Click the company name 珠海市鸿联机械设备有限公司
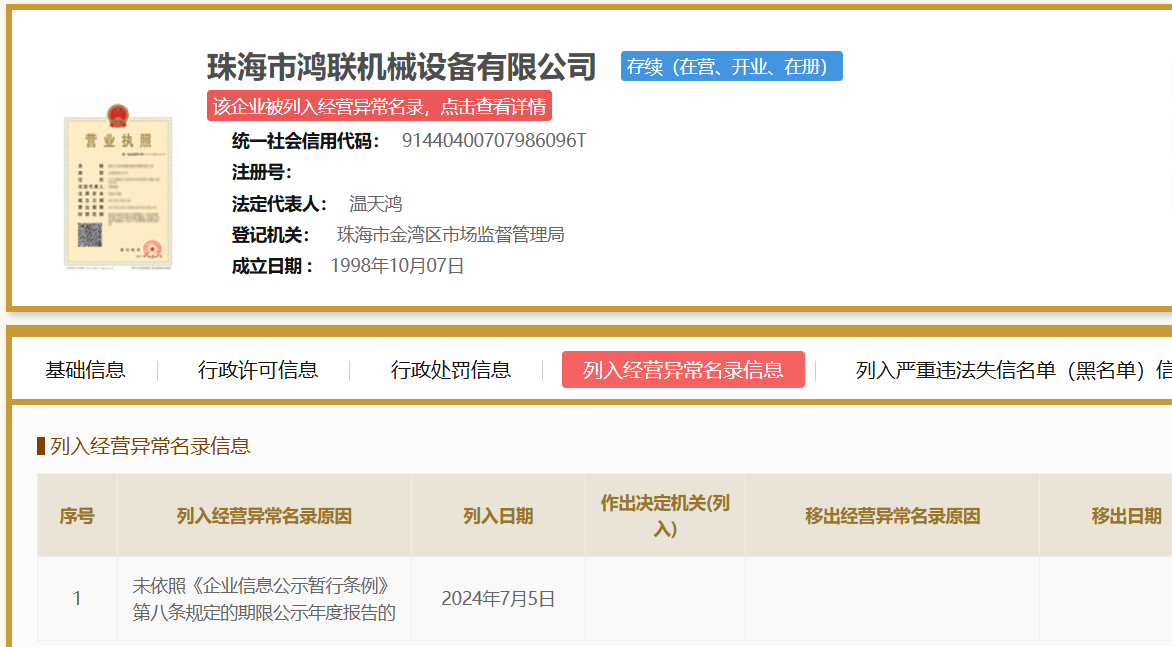This screenshot has height=647, width=1172. point(401,67)
